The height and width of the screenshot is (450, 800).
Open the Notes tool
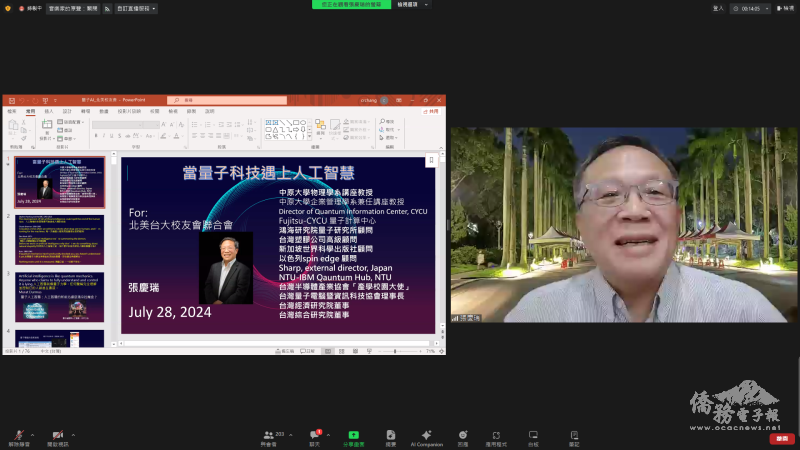tap(574, 438)
